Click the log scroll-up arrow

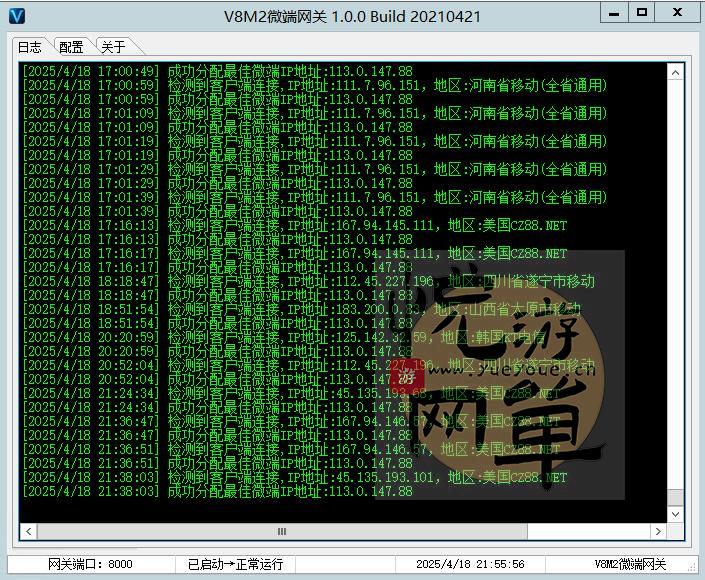coord(676,72)
